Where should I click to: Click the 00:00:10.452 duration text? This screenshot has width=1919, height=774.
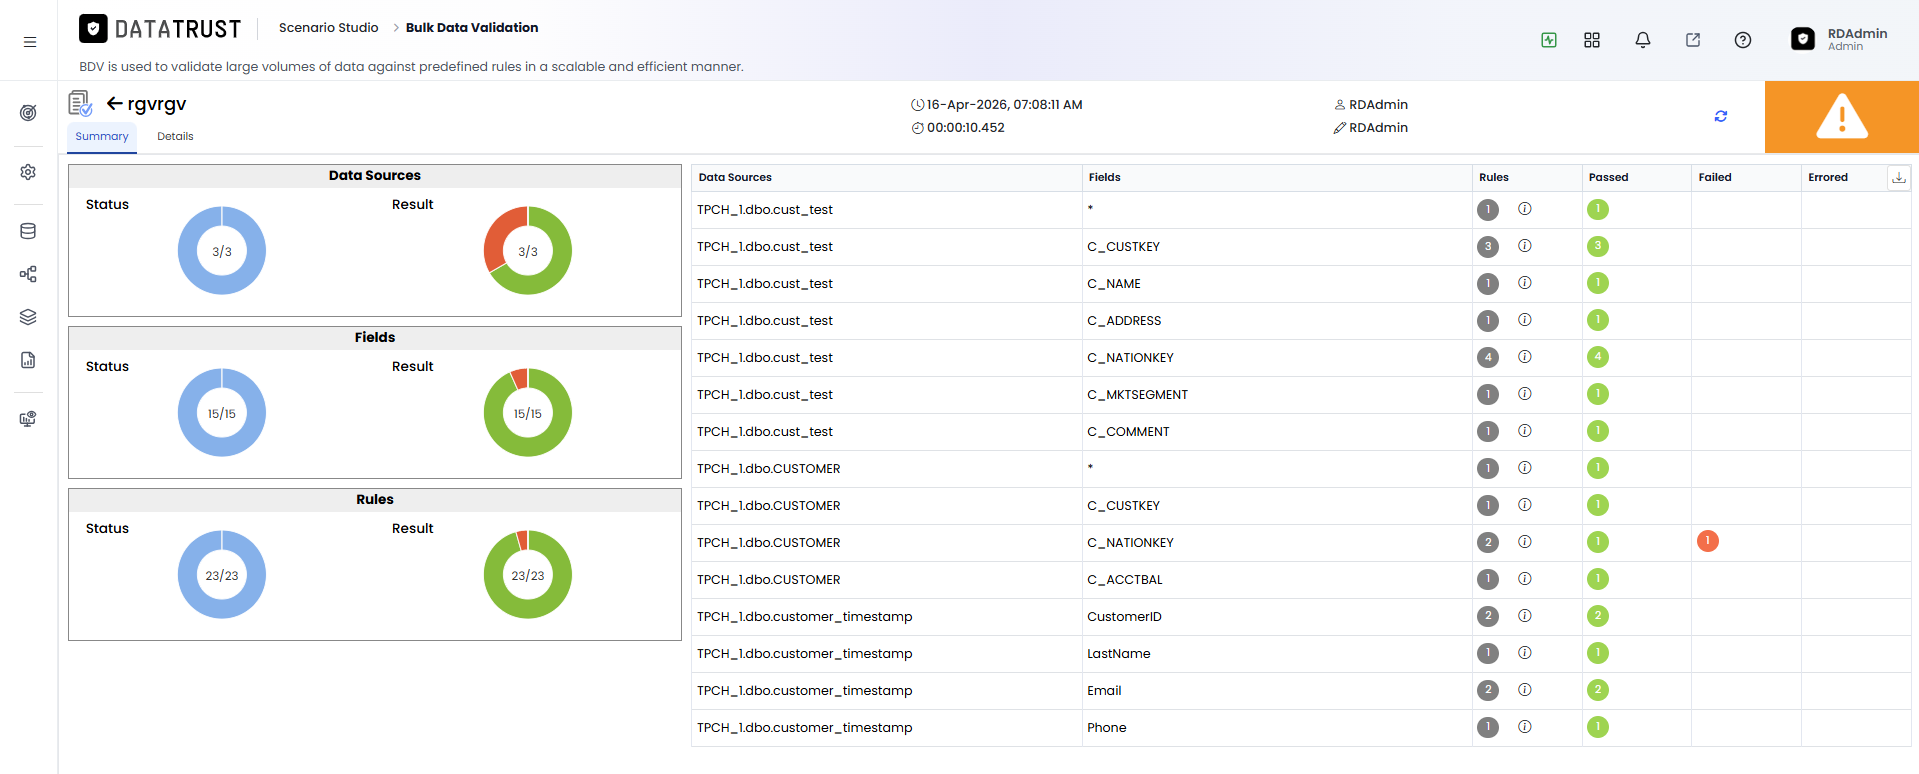[x=965, y=128]
